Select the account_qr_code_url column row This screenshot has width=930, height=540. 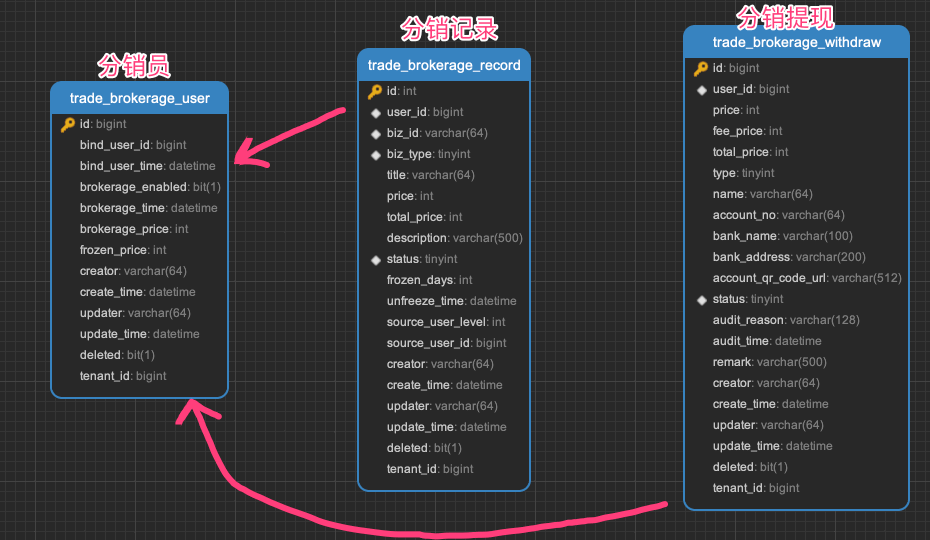806,278
